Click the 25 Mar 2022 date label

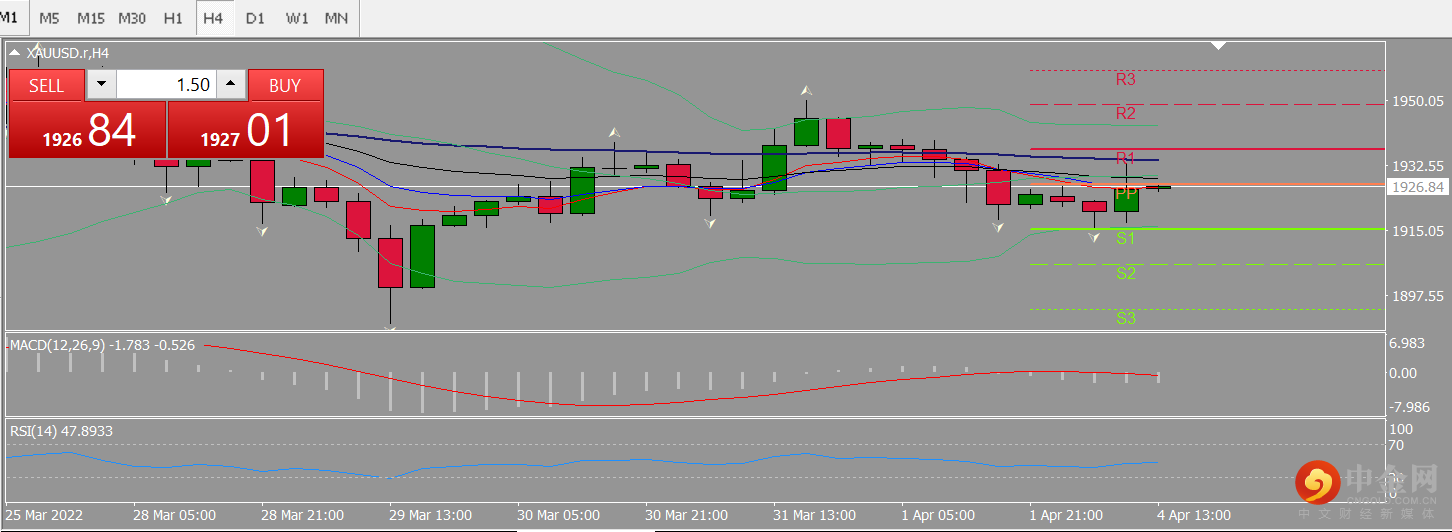[x=44, y=515]
